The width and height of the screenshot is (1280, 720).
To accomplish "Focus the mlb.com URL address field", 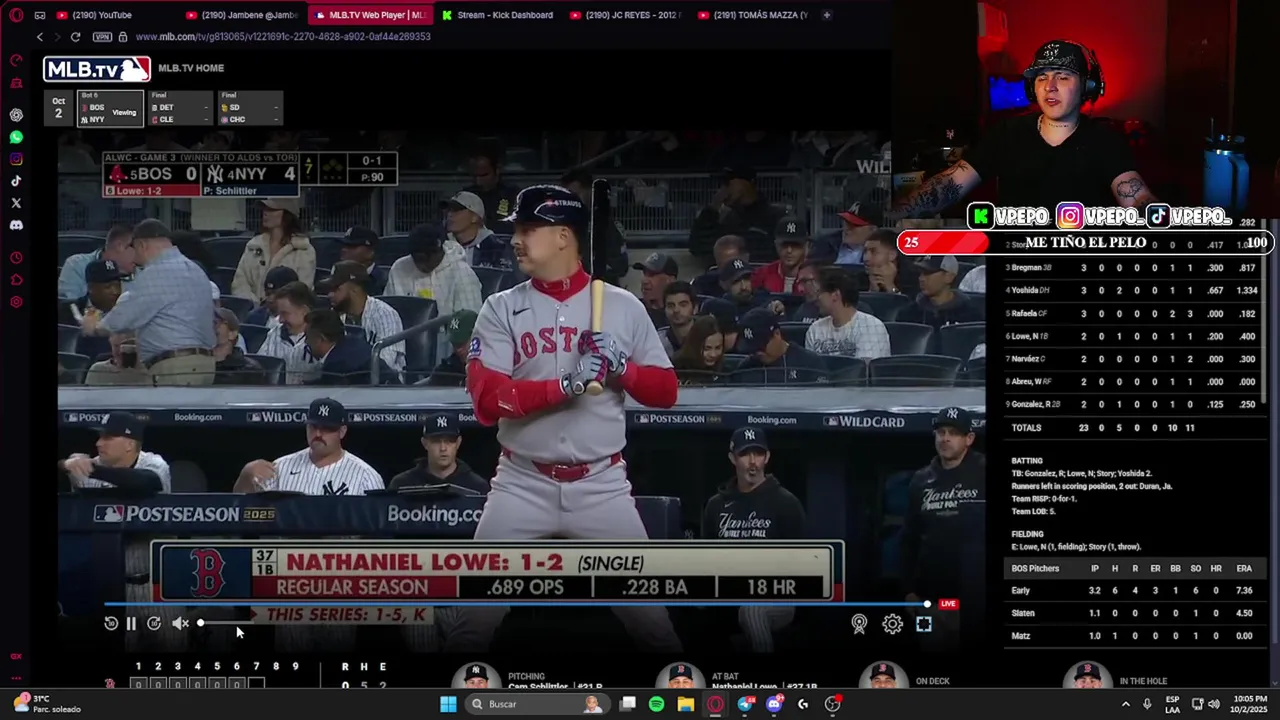I will coord(283,37).
